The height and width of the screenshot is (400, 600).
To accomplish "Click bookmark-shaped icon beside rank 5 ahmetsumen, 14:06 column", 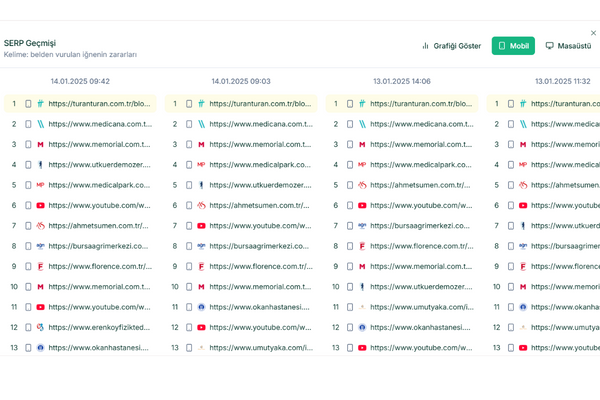I will [x=350, y=185].
